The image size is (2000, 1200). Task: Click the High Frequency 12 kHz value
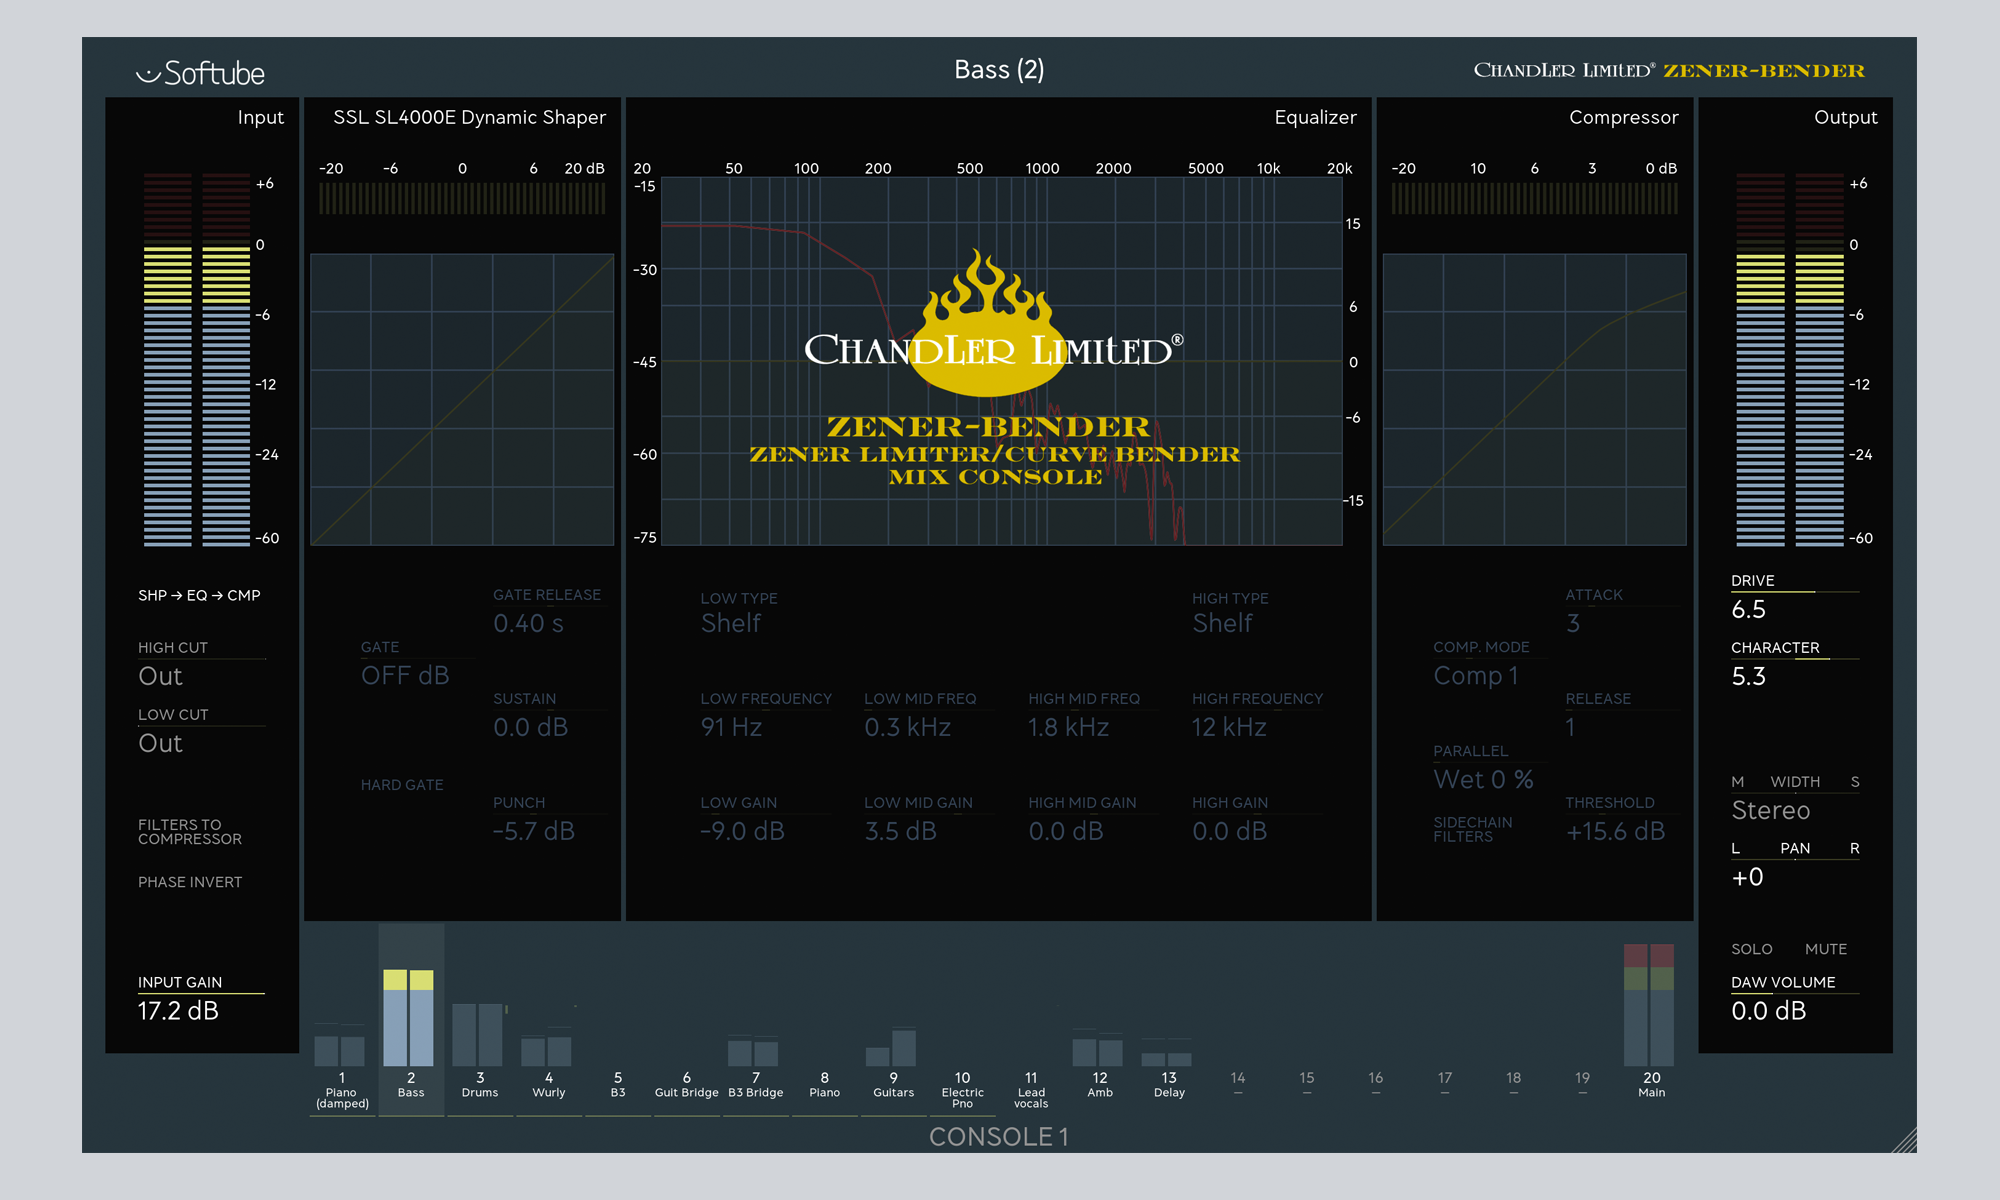pos(1229,728)
